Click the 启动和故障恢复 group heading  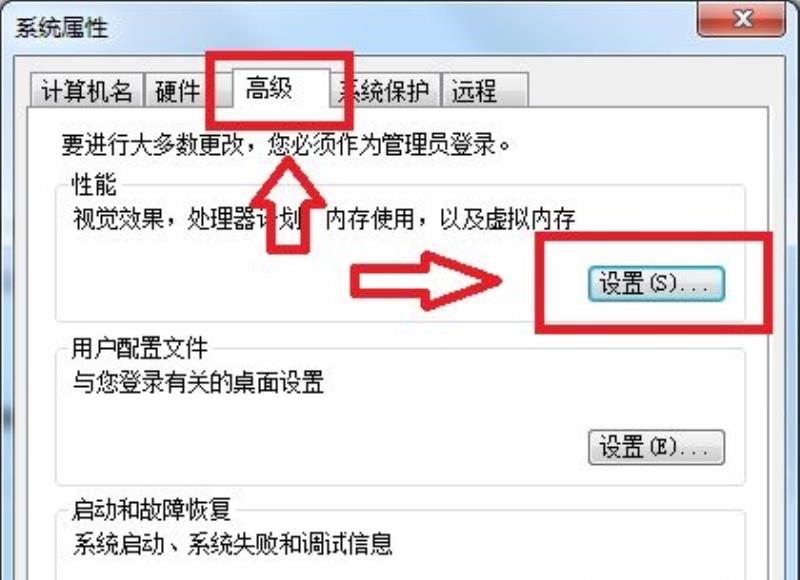click(152, 510)
